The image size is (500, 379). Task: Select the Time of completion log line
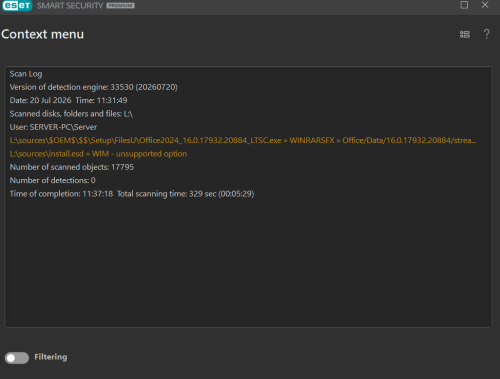coord(132,194)
